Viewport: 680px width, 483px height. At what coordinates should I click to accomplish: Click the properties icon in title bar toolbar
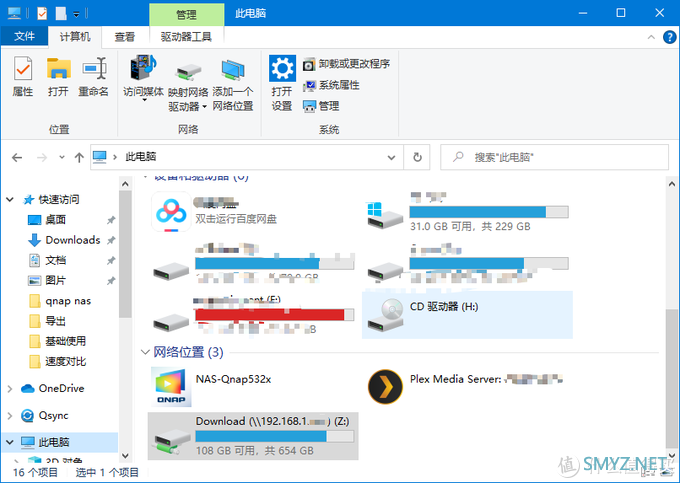pyautogui.click(x=42, y=13)
